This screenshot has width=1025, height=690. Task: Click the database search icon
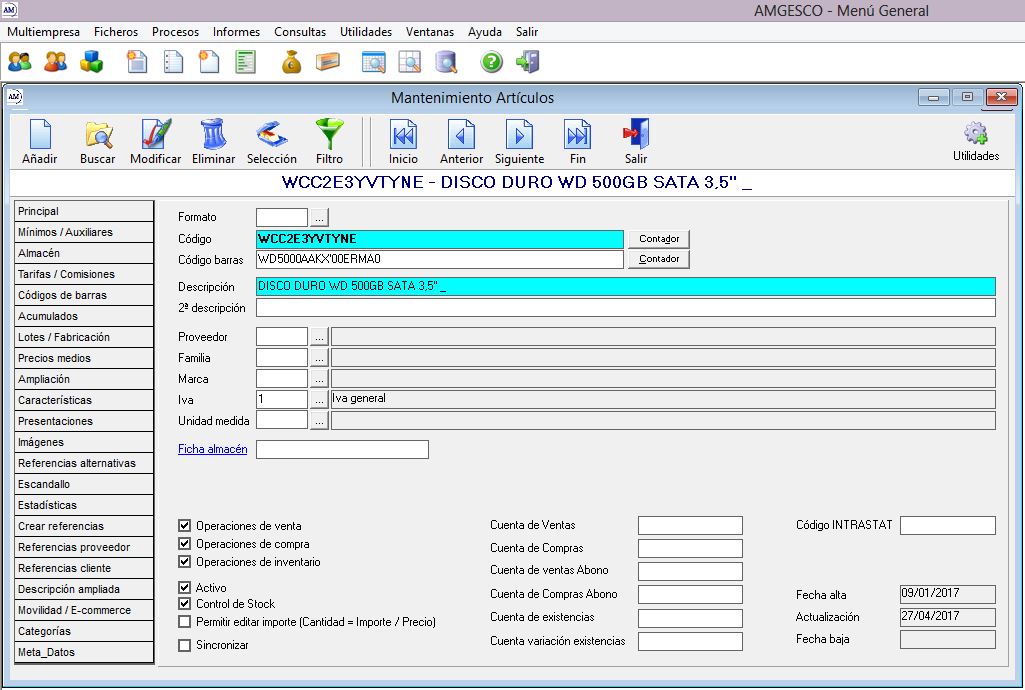click(446, 62)
